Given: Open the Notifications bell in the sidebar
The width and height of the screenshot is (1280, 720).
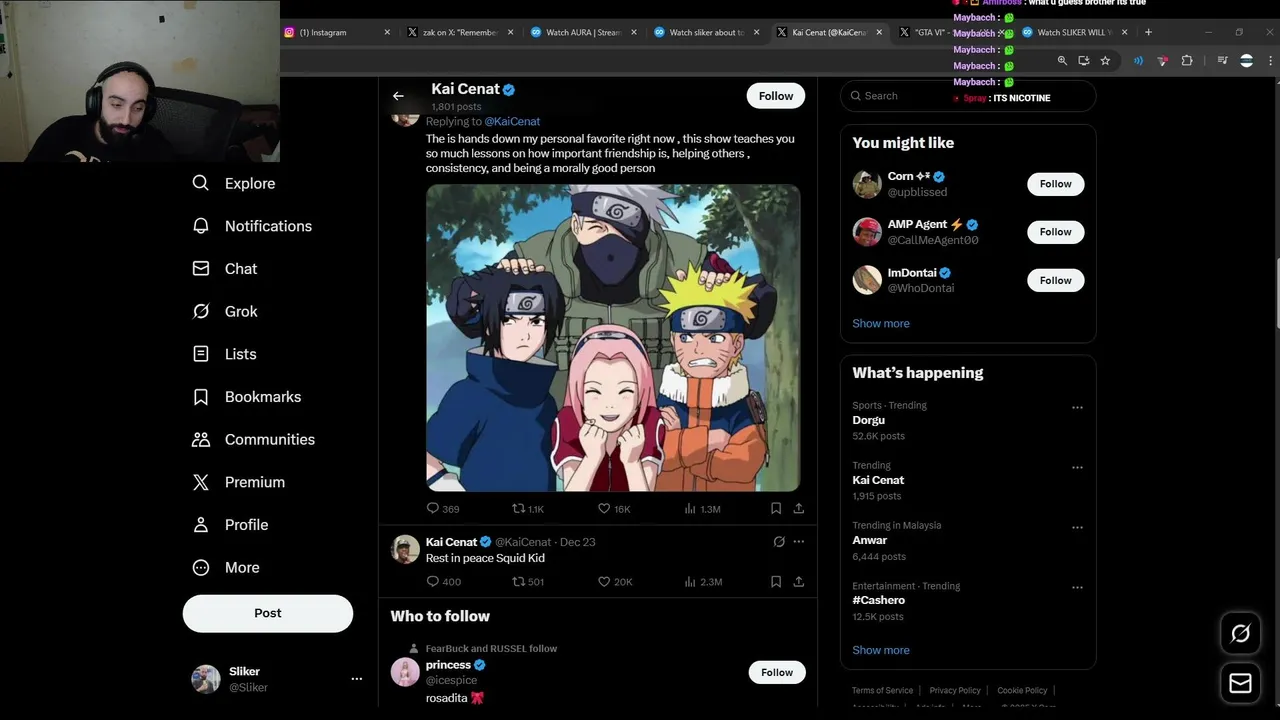Looking at the screenshot, I should (252, 226).
